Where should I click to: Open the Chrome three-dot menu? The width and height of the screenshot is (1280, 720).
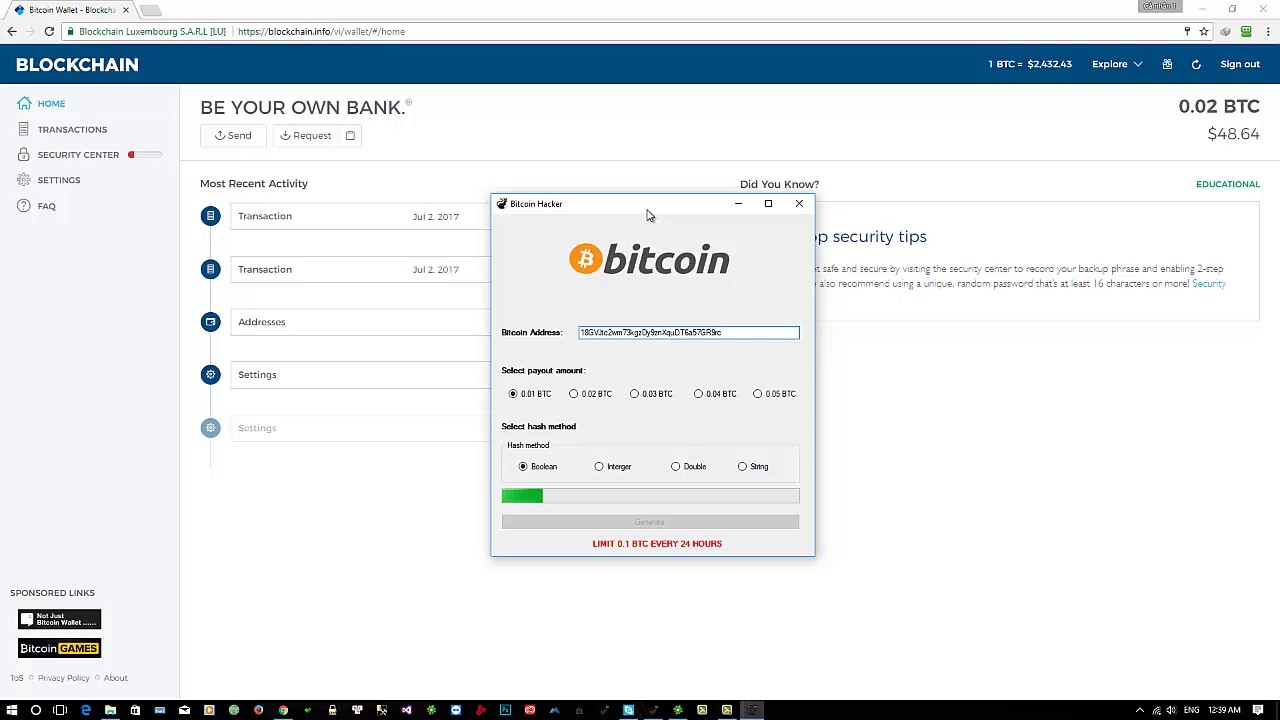pyautogui.click(x=1266, y=31)
